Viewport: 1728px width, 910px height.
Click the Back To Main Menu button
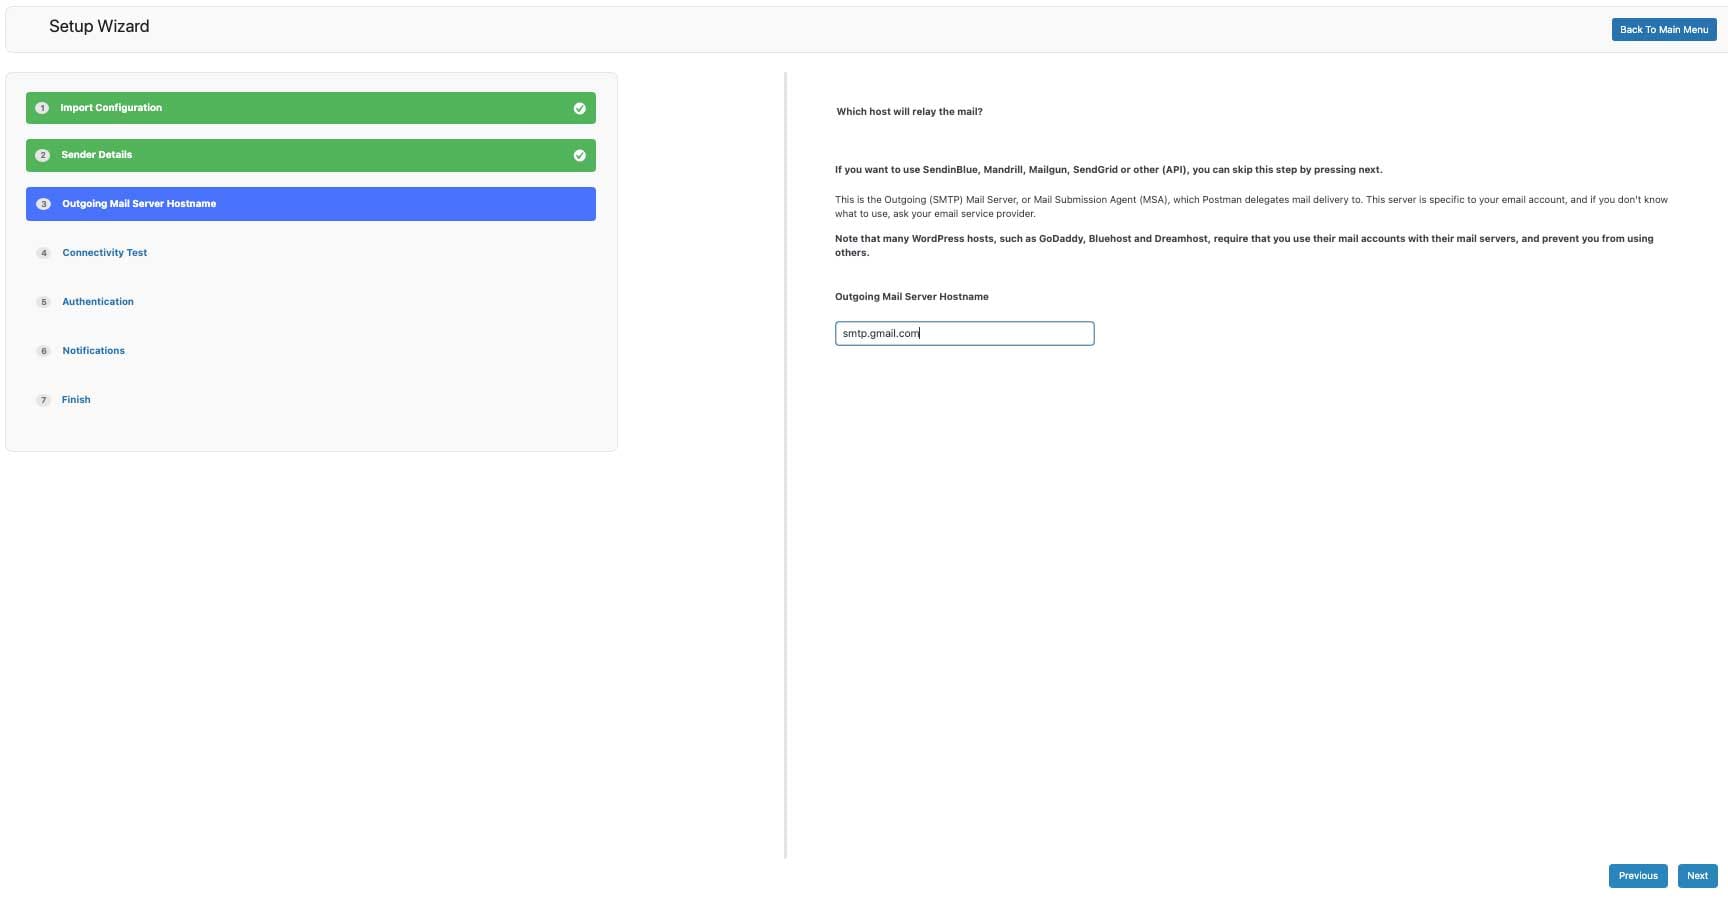1664,30
